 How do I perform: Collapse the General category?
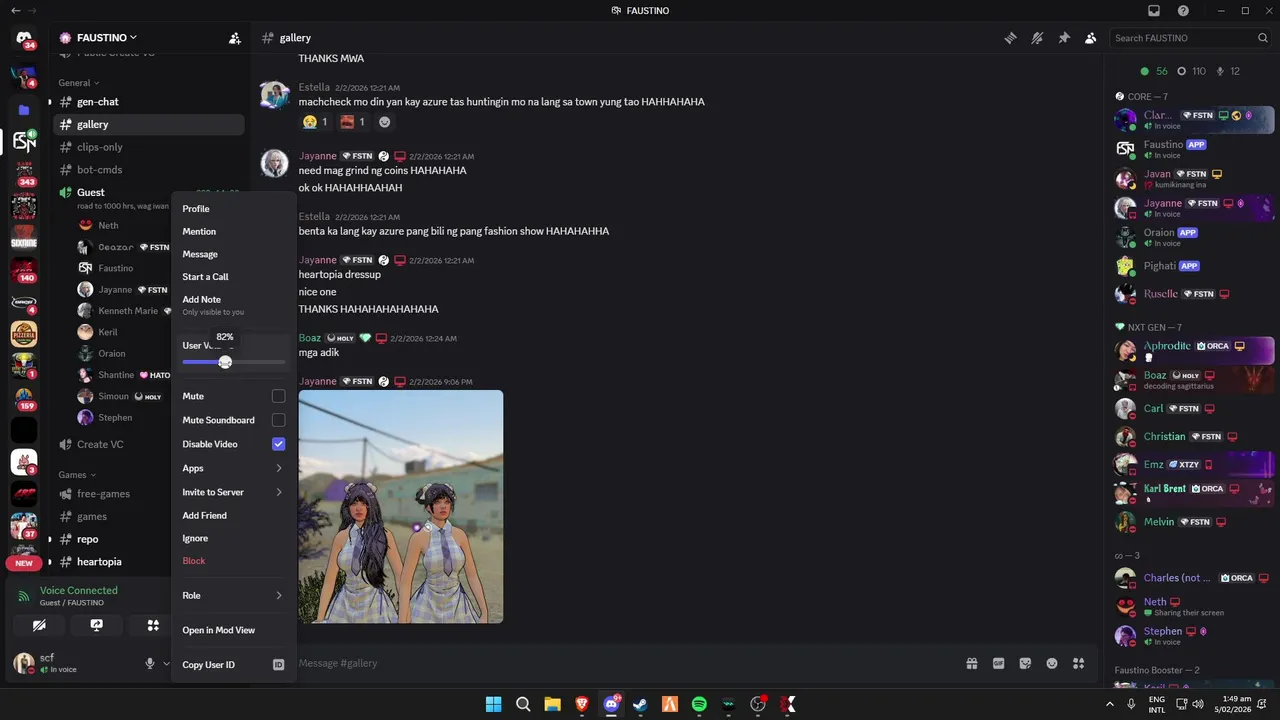click(x=79, y=83)
